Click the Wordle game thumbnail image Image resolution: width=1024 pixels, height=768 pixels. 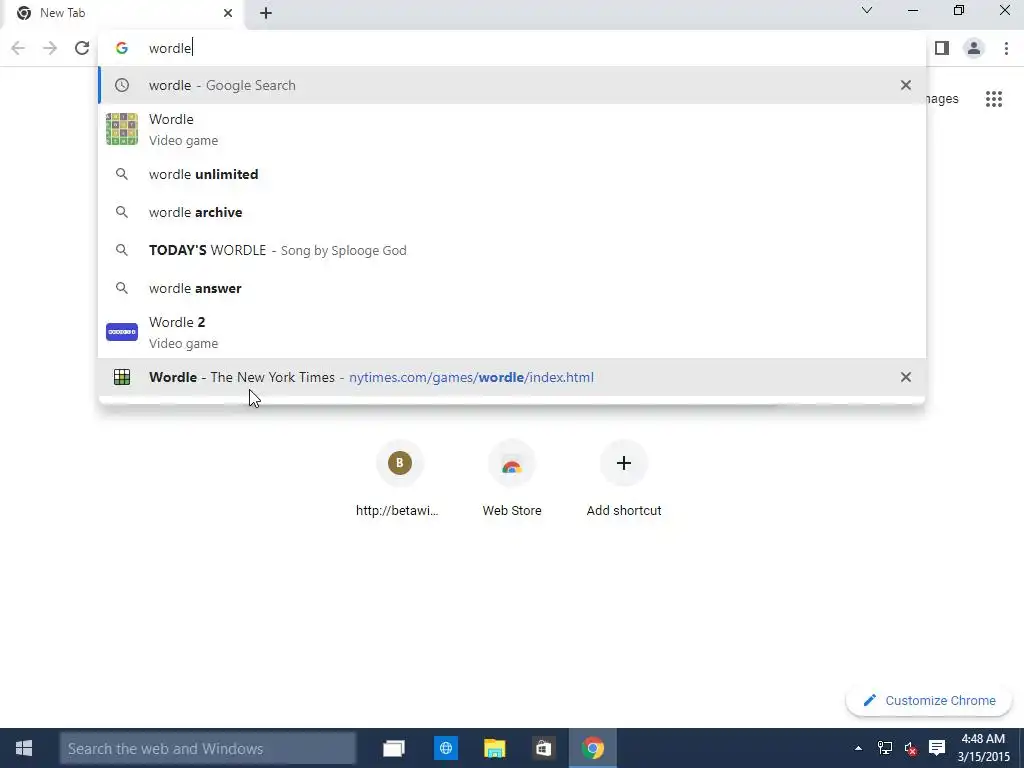coord(122,129)
